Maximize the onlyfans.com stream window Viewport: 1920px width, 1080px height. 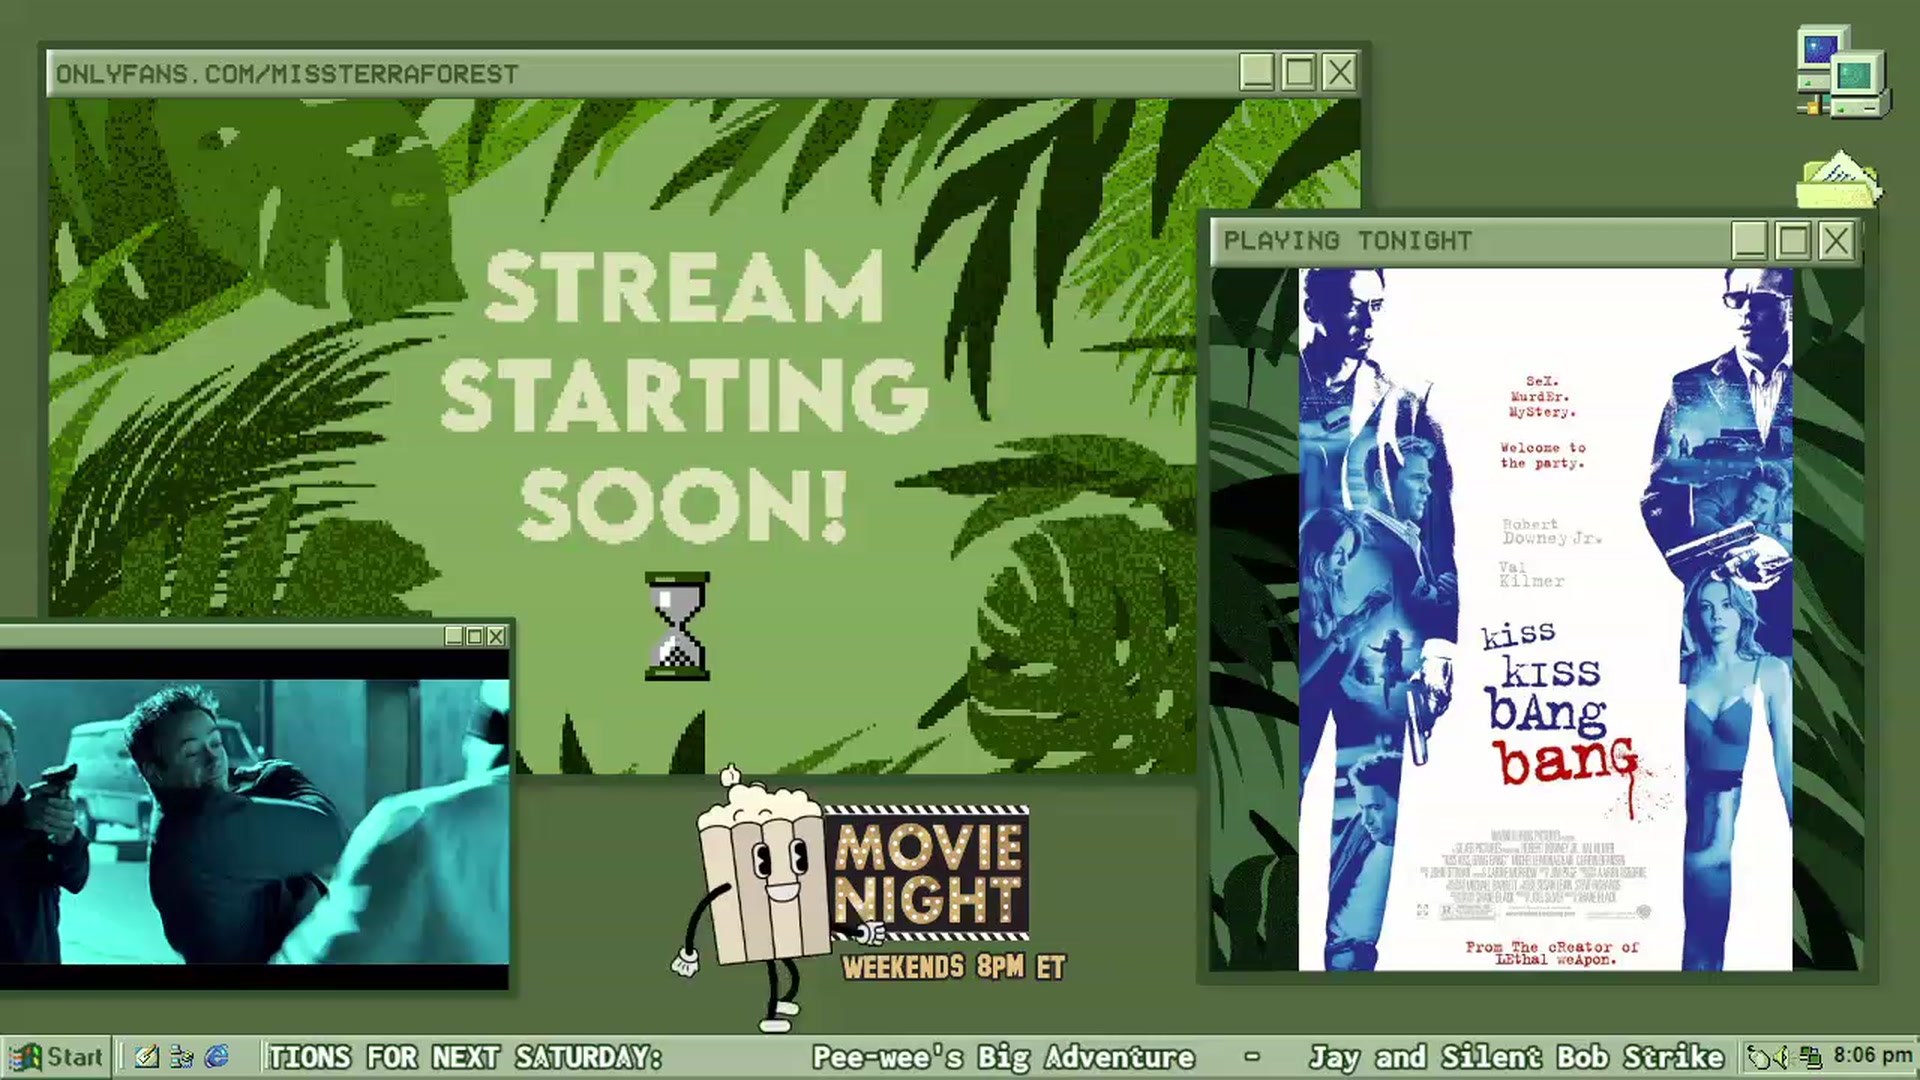[1298, 73]
